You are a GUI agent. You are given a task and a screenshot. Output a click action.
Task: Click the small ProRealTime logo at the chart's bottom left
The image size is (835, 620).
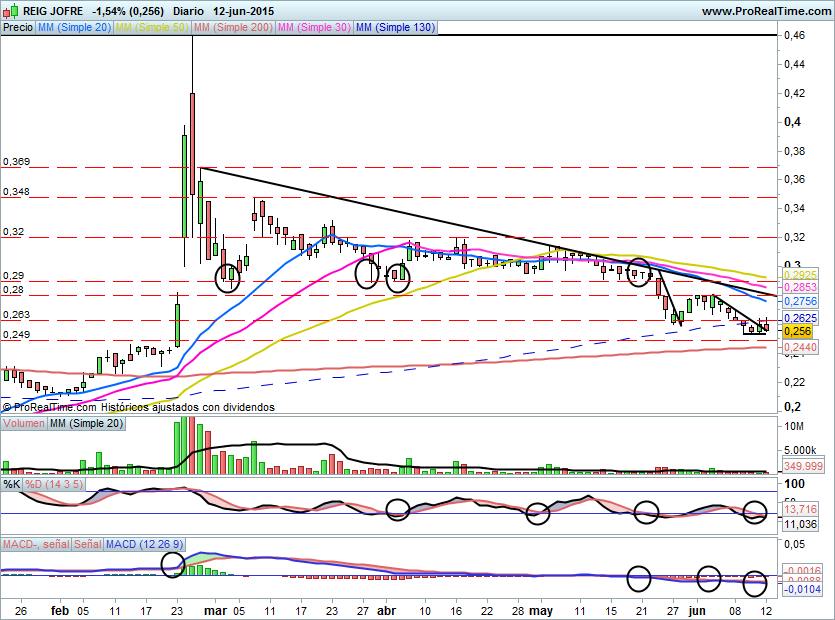(x=7, y=406)
